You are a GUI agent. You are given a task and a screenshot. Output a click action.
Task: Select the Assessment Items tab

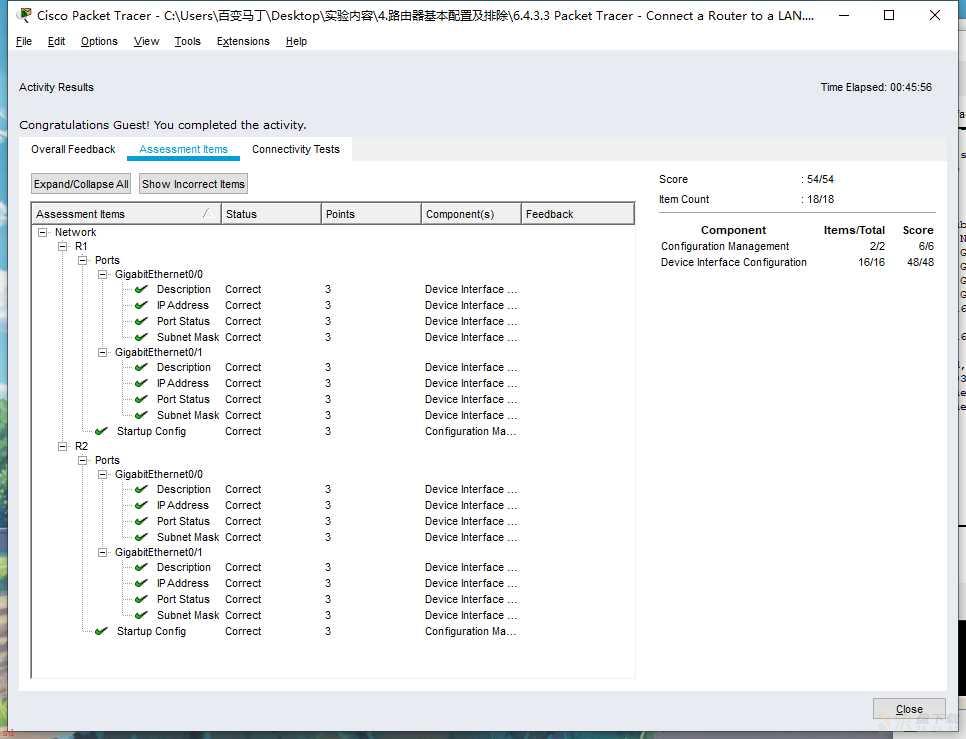point(184,149)
